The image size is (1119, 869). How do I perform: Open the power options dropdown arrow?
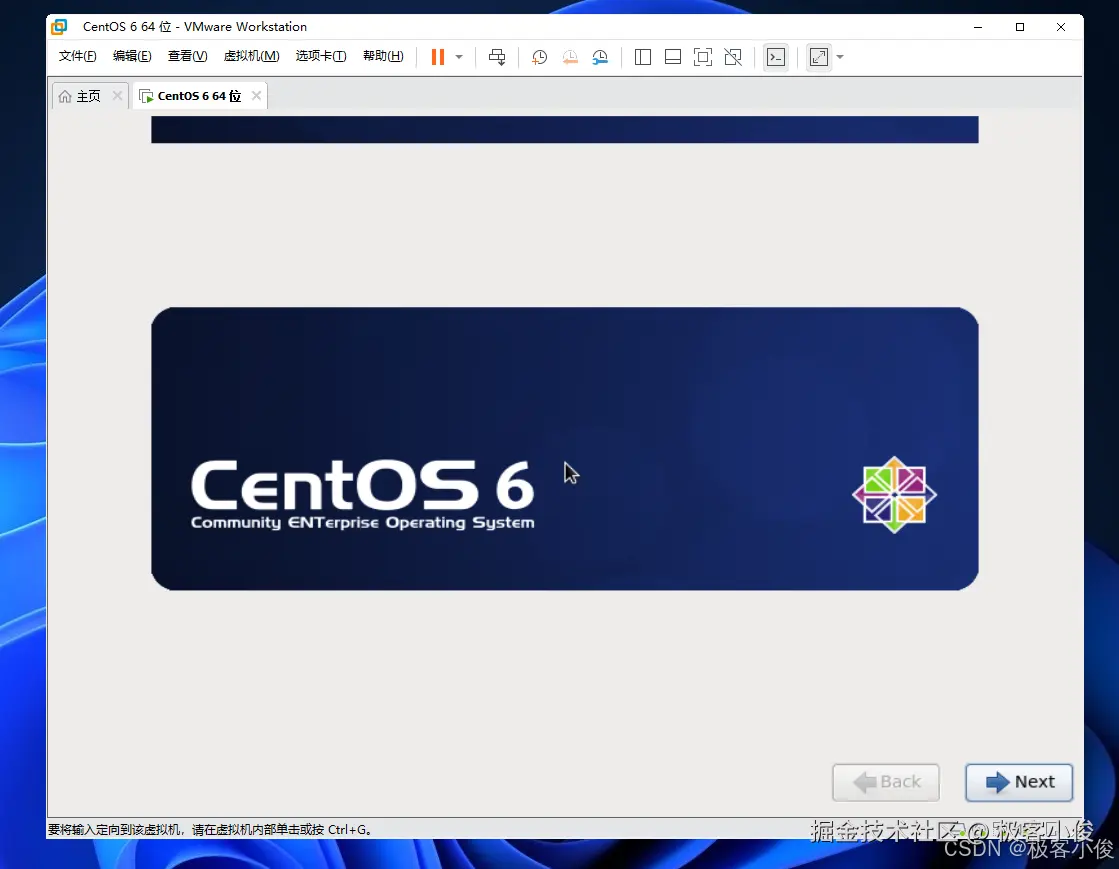tap(459, 57)
